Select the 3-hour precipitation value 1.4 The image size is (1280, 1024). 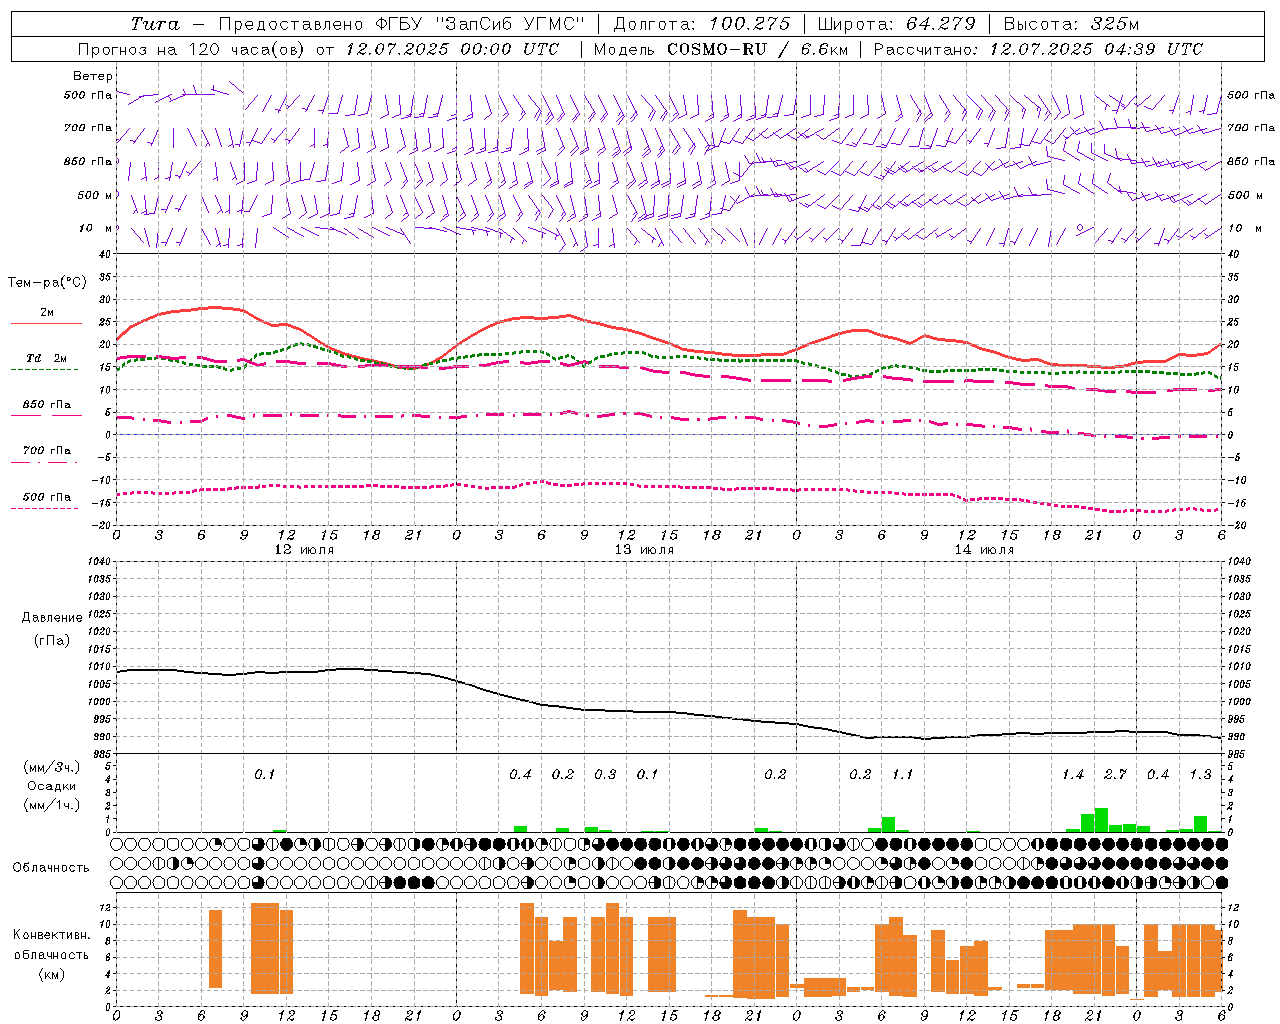click(x=1072, y=775)
